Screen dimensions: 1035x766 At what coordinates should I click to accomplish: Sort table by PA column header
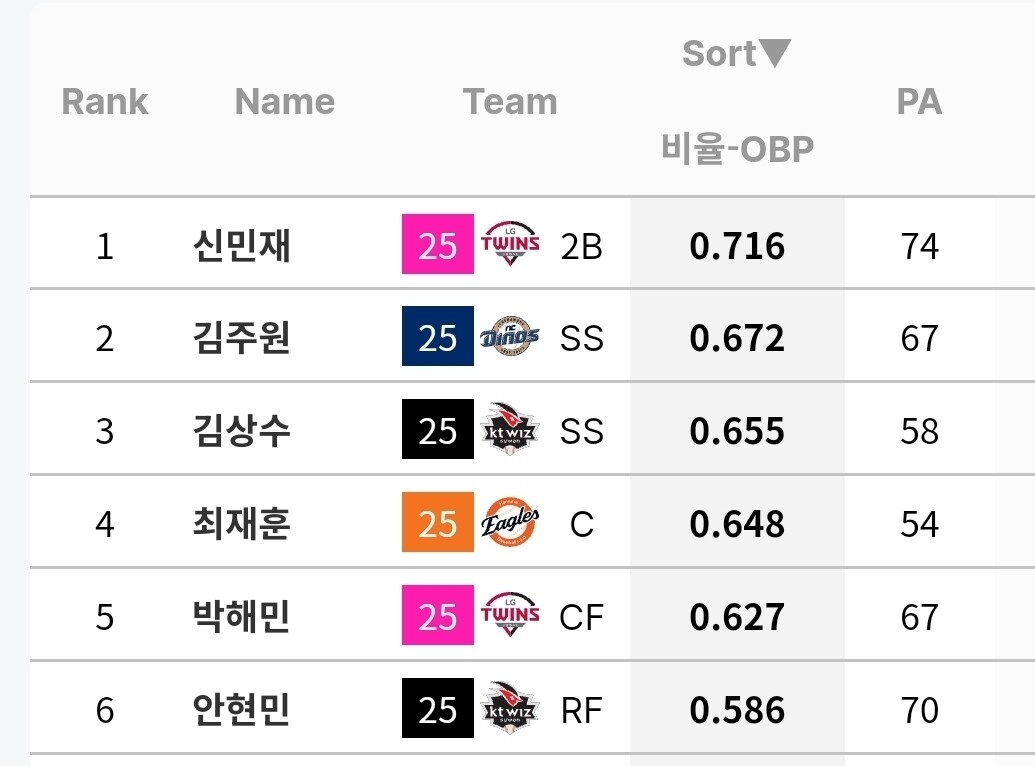[x=919, y=101]
